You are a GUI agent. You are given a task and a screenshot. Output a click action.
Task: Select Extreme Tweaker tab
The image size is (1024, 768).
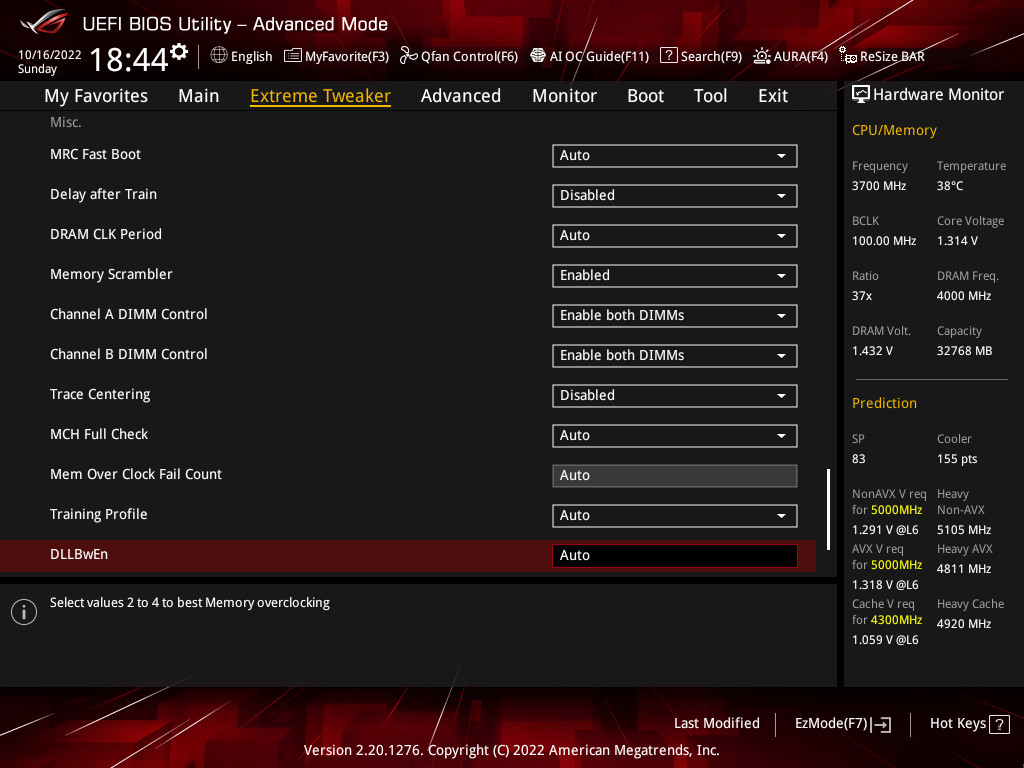click(x=320, y=95)
